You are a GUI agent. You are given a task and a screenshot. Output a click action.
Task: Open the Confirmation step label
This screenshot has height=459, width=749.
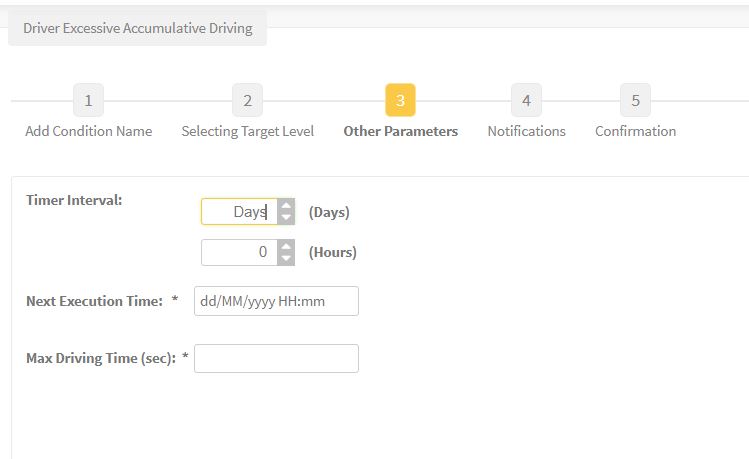click(635, 131)
